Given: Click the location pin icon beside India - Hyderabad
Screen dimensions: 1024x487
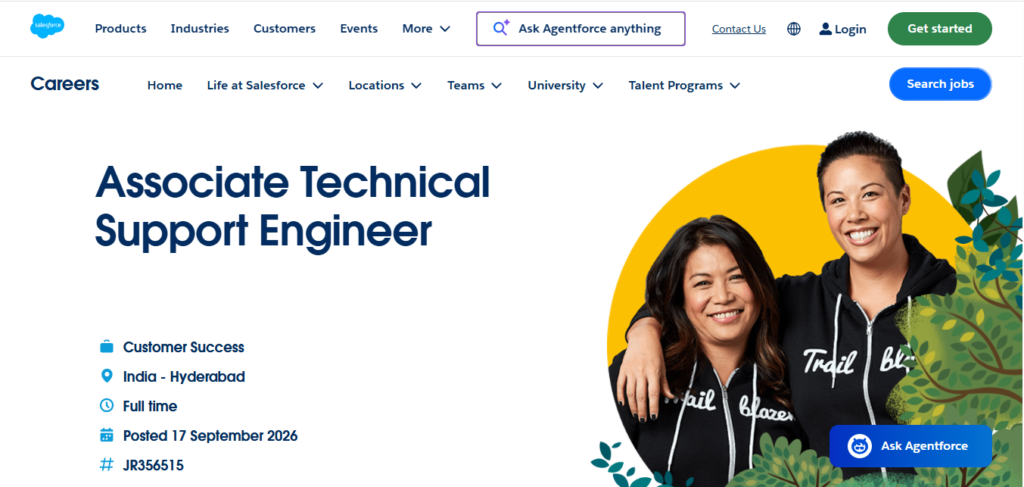Looking at the screenshot, I should pyautogui.click(x=106, y=376).
